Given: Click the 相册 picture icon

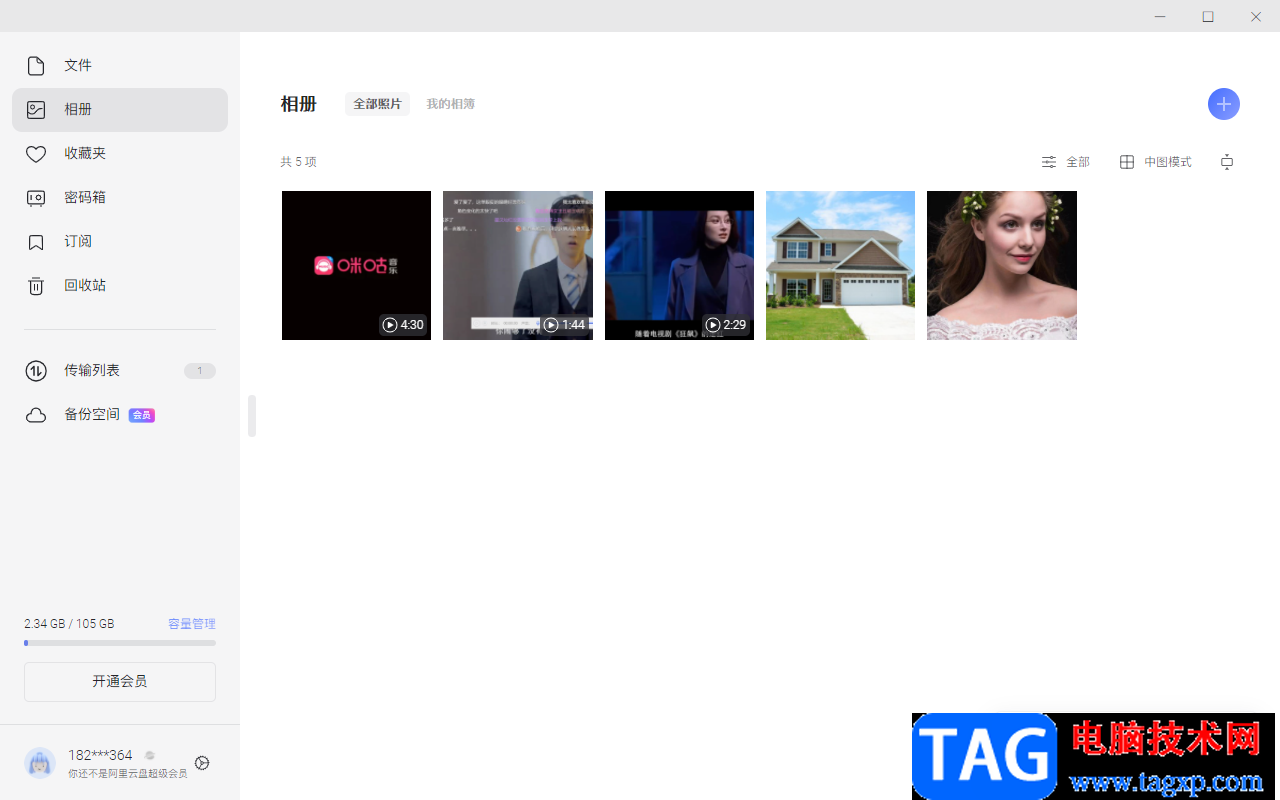Looking at the screenshot, I should tap(36, 110).
